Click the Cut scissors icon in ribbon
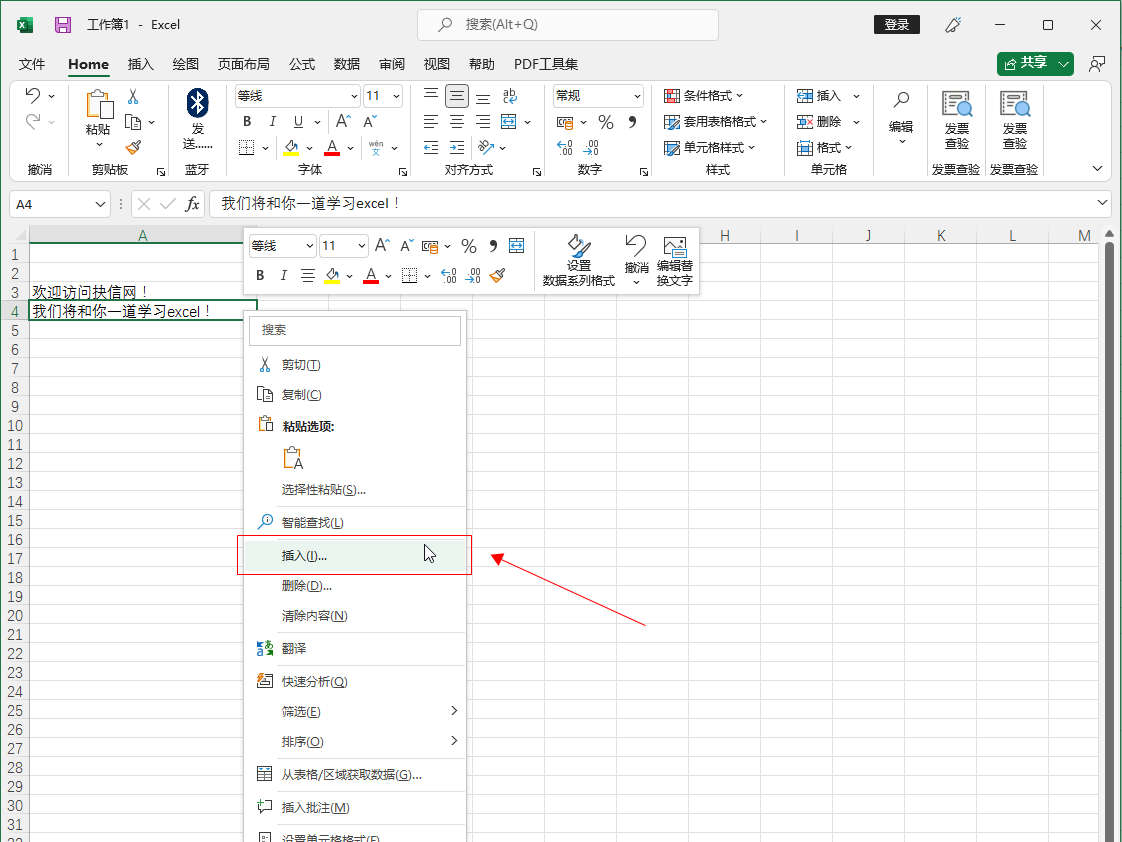1122x842 pixels. pos(132,97)
